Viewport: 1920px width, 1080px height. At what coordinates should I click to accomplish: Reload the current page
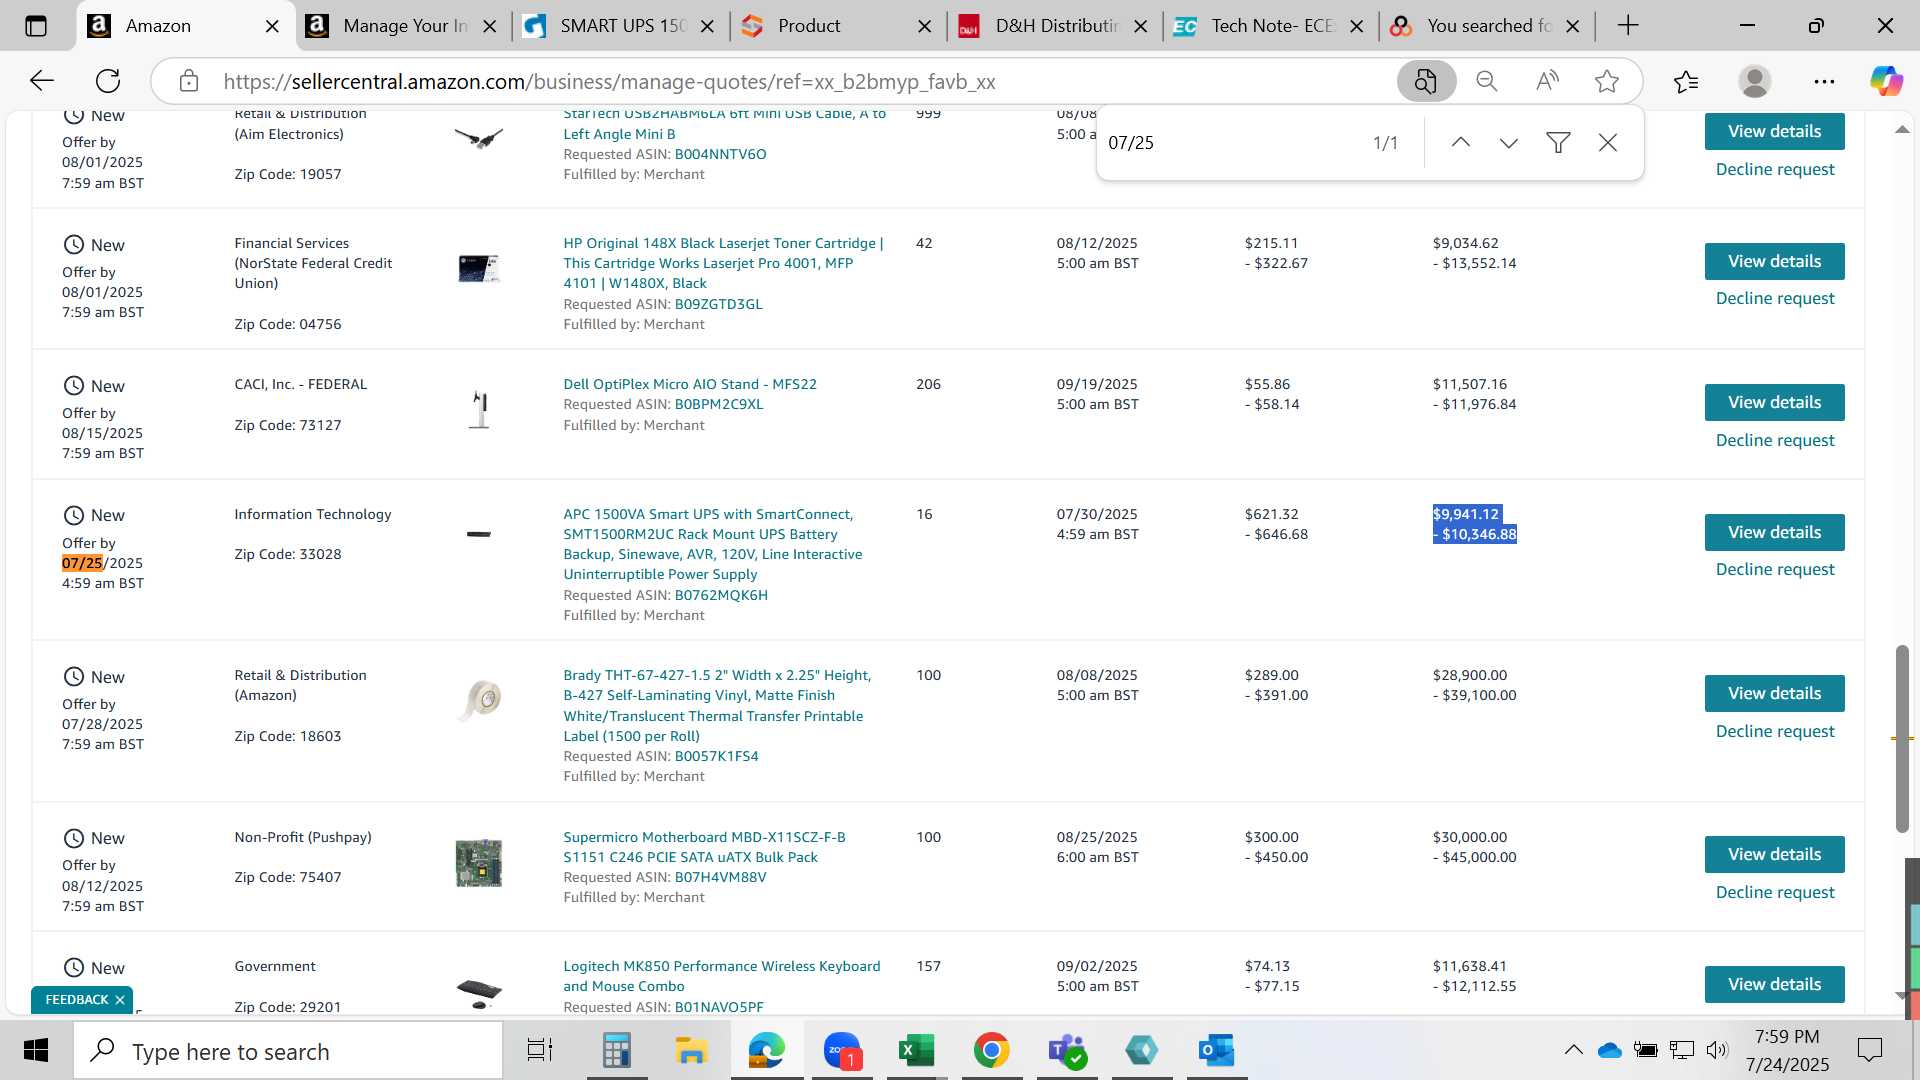tap(108, 81)
